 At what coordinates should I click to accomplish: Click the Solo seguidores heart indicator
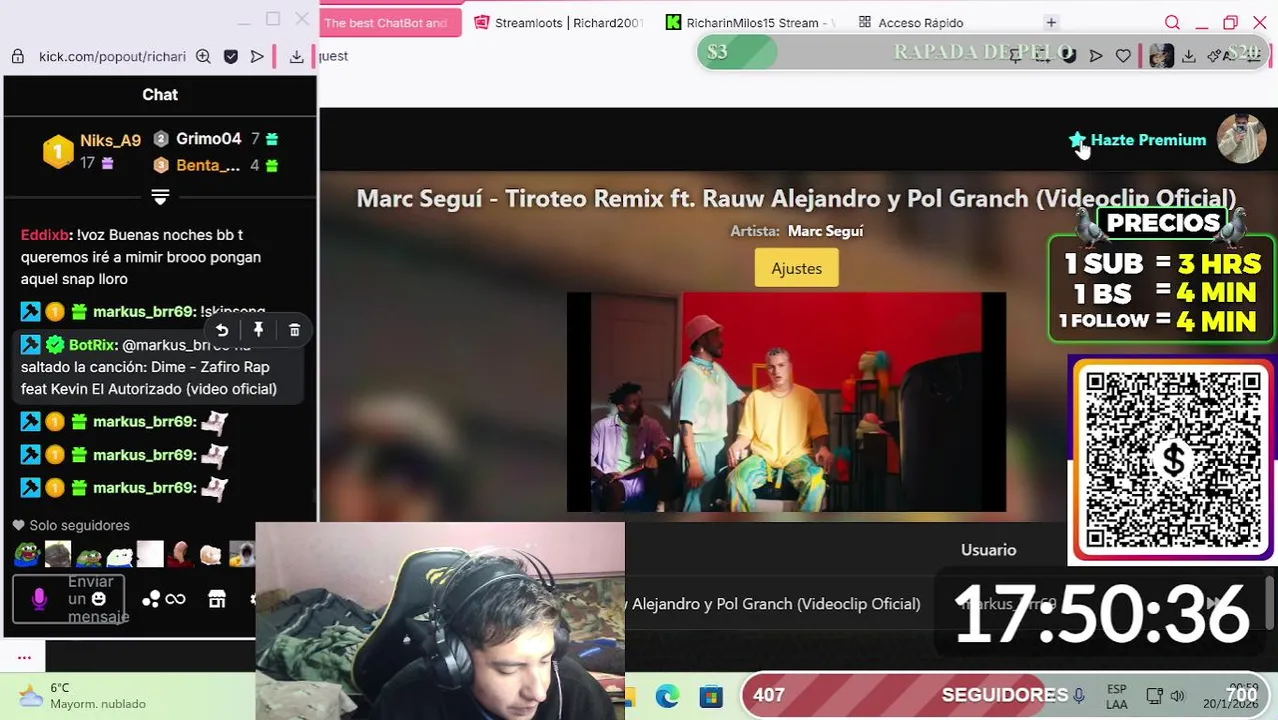pyautogui.click(x=18, y=525)
